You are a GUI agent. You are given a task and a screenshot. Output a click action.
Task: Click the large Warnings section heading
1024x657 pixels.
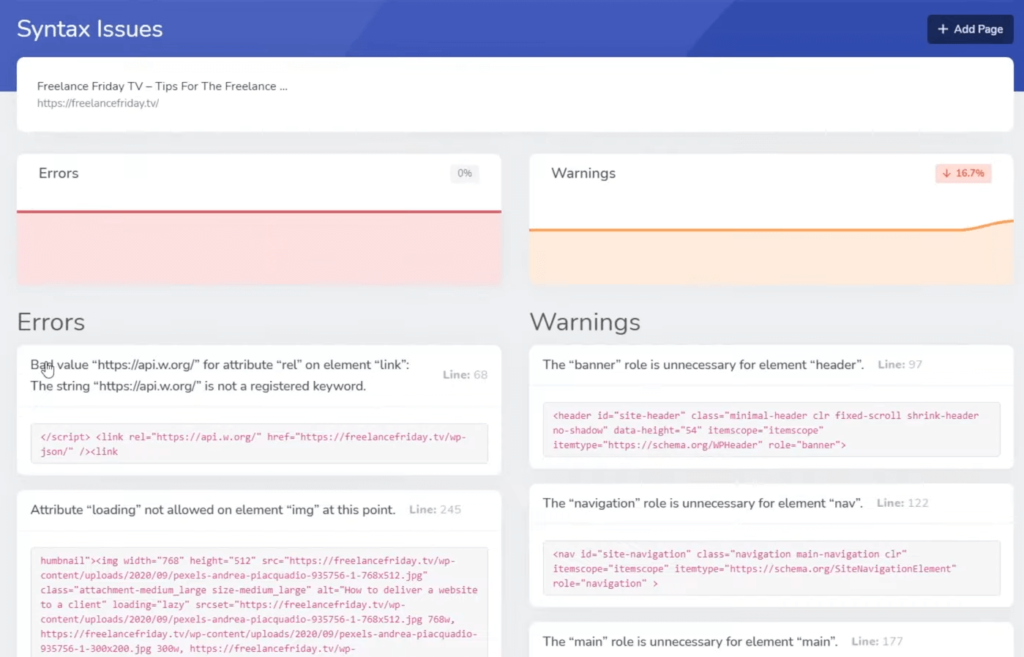[x=585, y=322]
